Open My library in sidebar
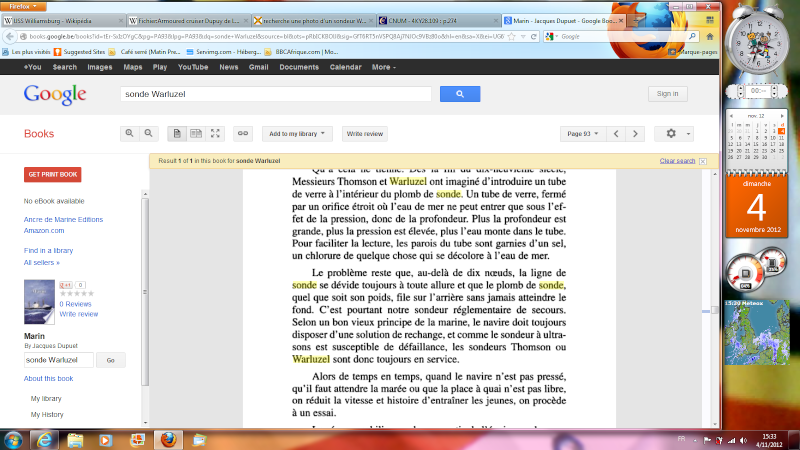The width and height of the screenshot is (800, 450). [x=46, y=398]
